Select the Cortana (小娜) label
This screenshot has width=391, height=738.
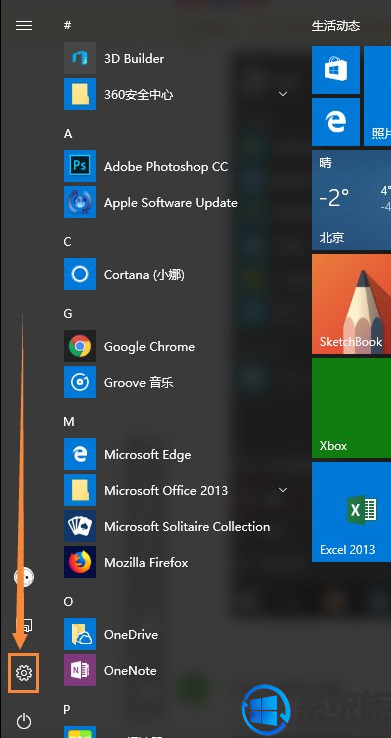144,274
